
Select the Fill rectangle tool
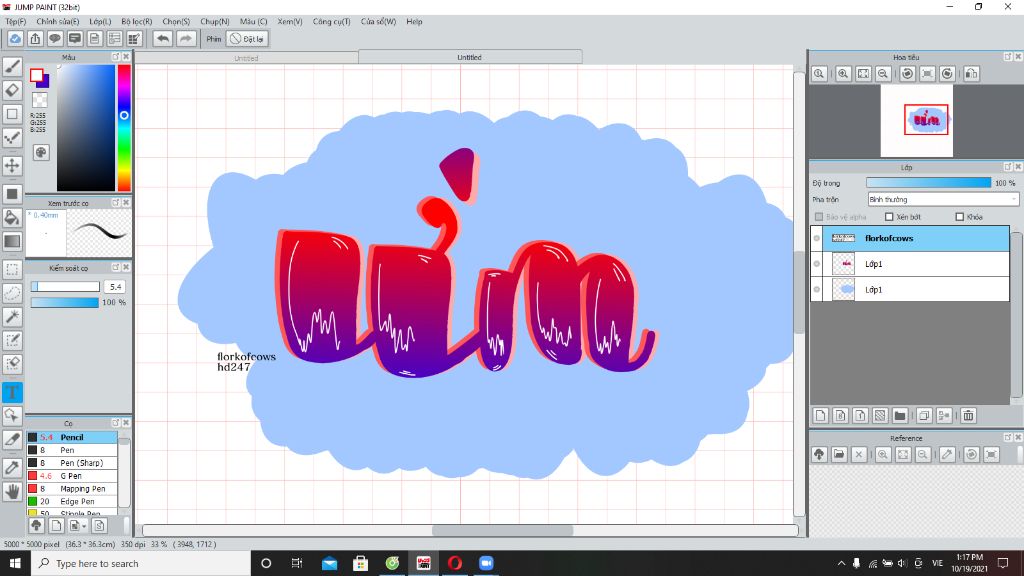(12, 194)
